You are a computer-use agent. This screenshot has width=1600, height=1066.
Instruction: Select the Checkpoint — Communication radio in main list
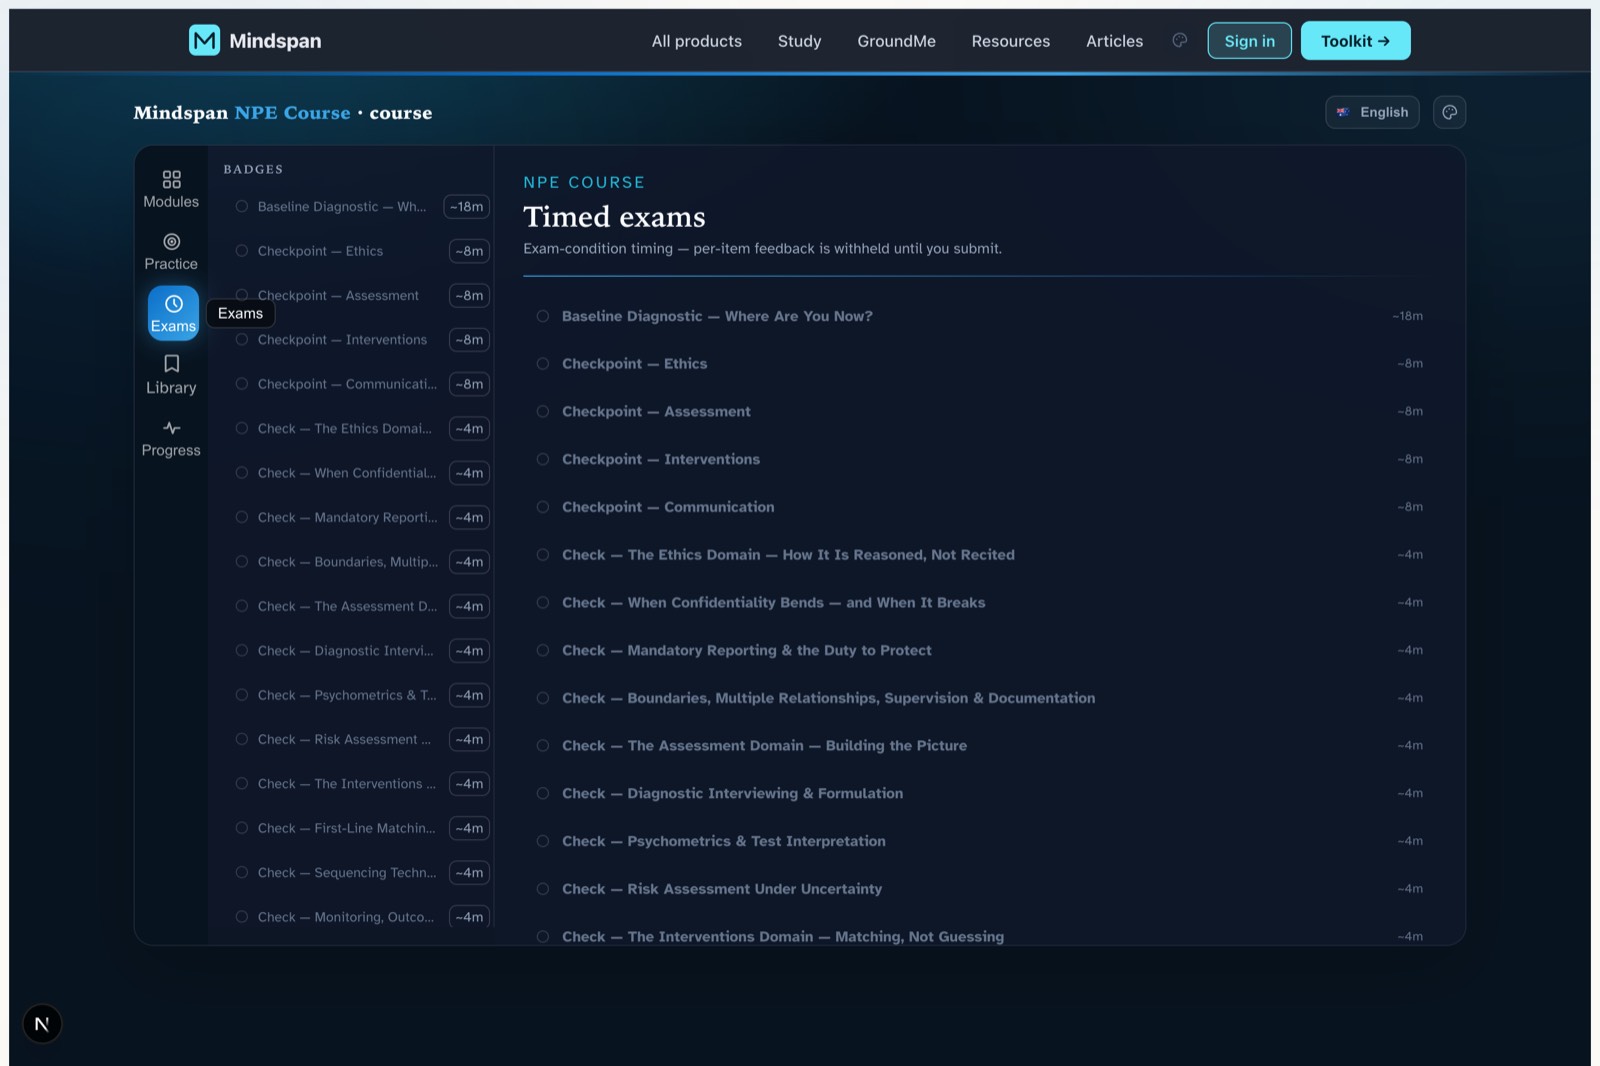pyautogui.click(x=543, y=507)
